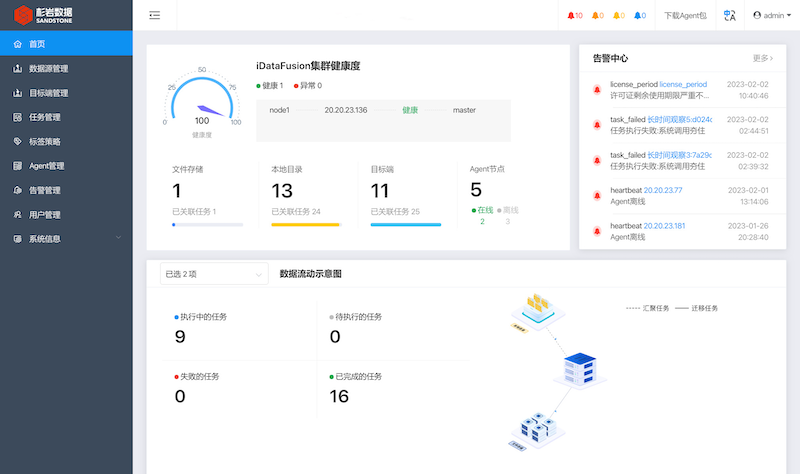This screenshot has width=800, height=474.
Task: Open 任务管理 menu item
Action: coord(66,117)
